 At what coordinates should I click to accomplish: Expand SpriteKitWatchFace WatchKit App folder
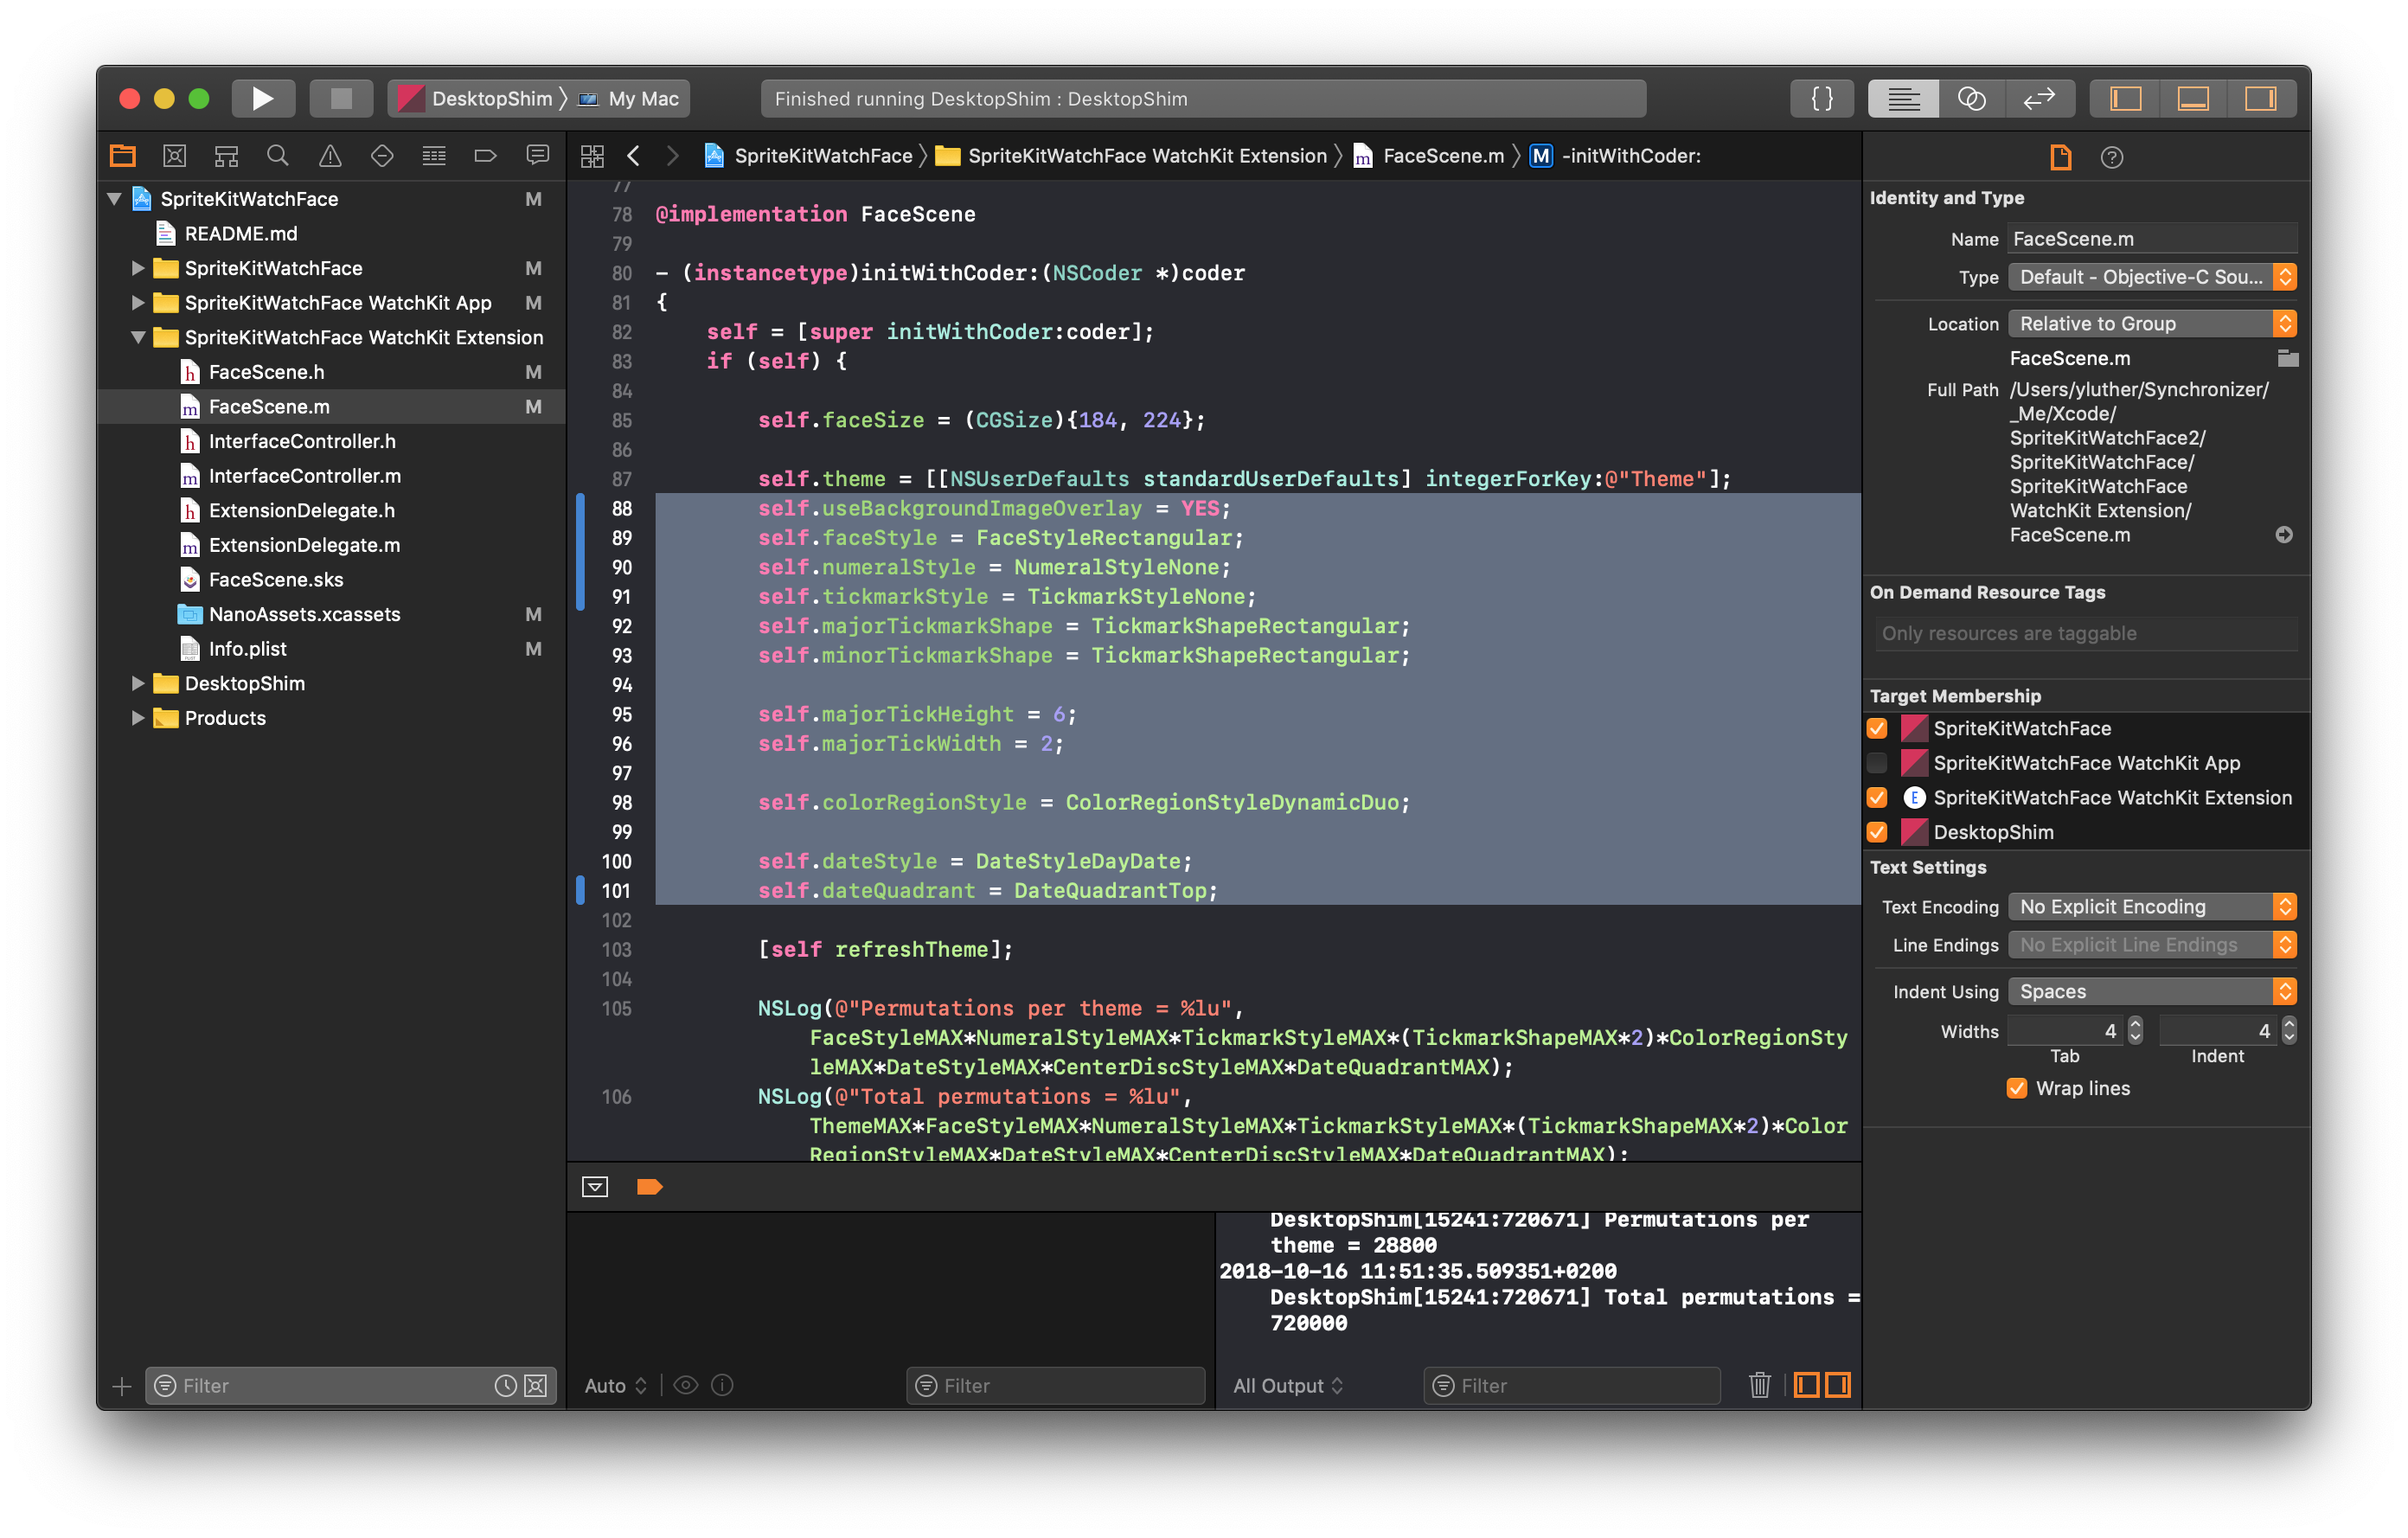point(138,302)
